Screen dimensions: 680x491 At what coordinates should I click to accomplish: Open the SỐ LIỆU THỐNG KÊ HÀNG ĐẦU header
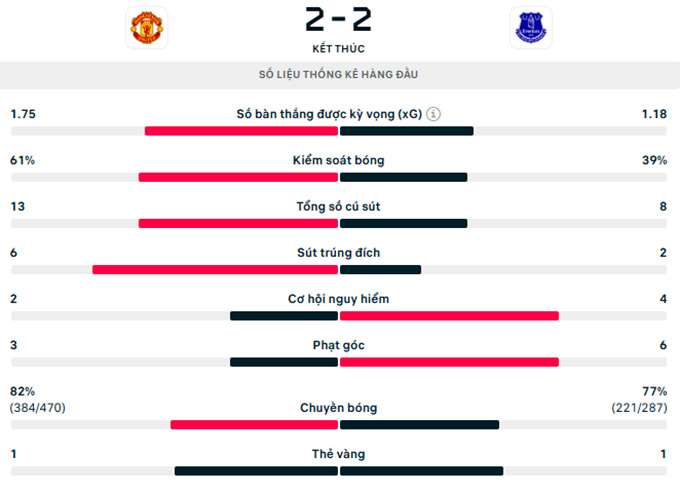338,75
